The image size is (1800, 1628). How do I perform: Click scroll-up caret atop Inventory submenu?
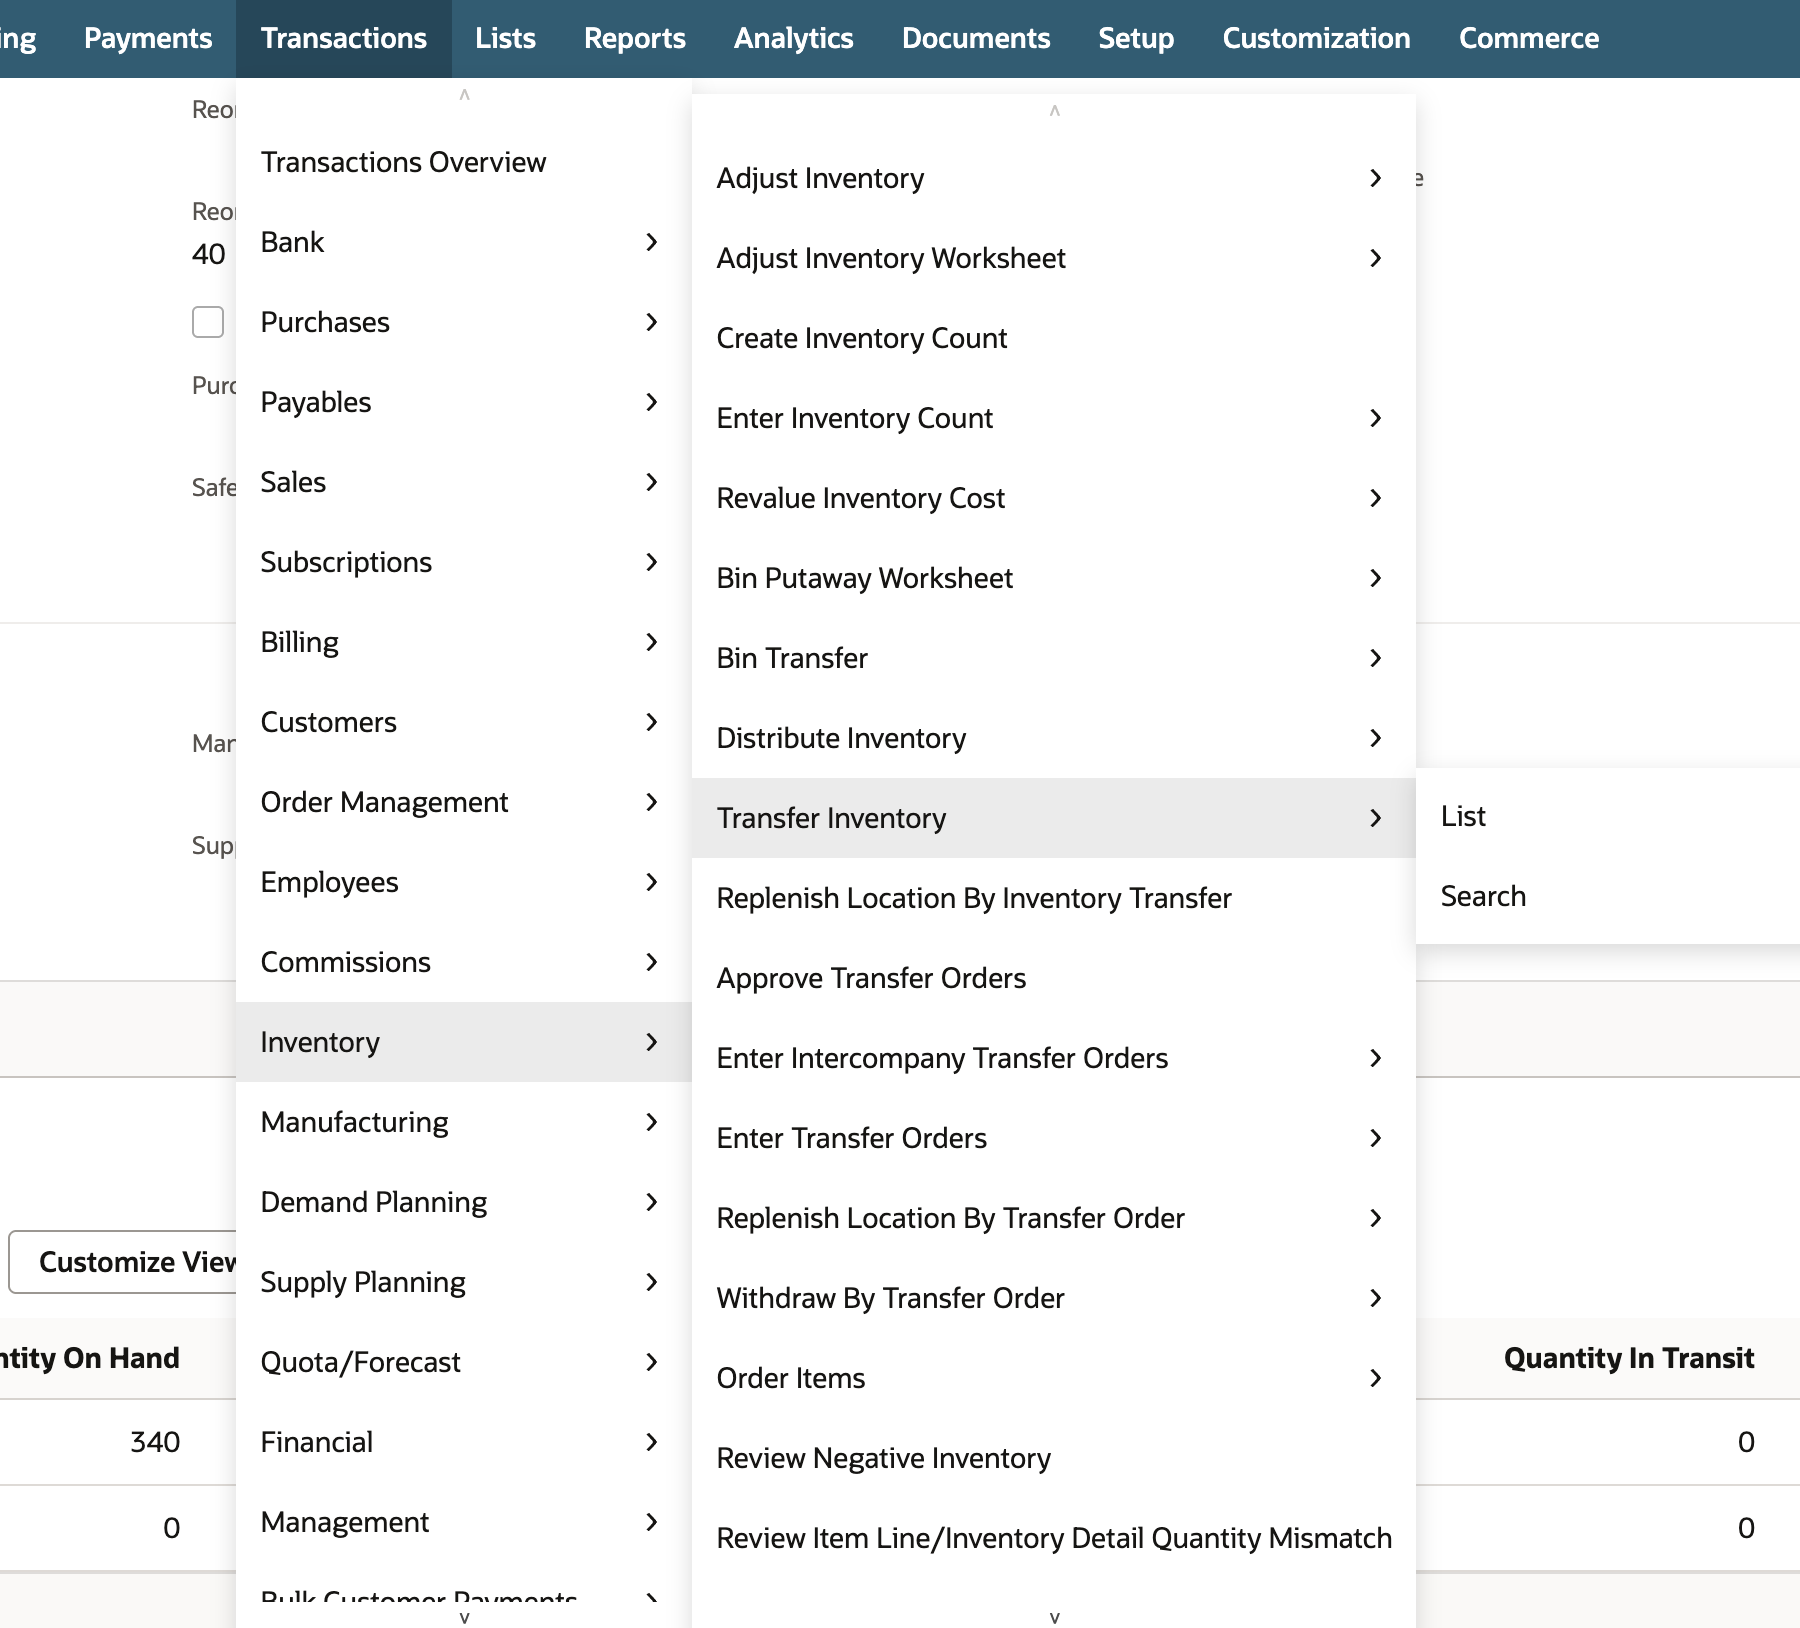coord(1054,111)
